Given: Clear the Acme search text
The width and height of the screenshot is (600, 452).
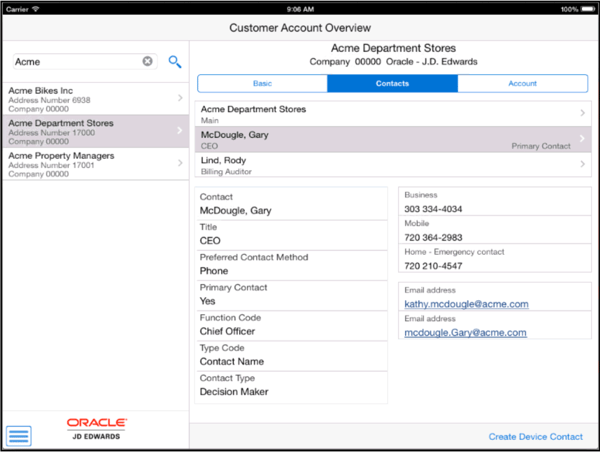Looking at the screenshot, I should tap(147, 61).
